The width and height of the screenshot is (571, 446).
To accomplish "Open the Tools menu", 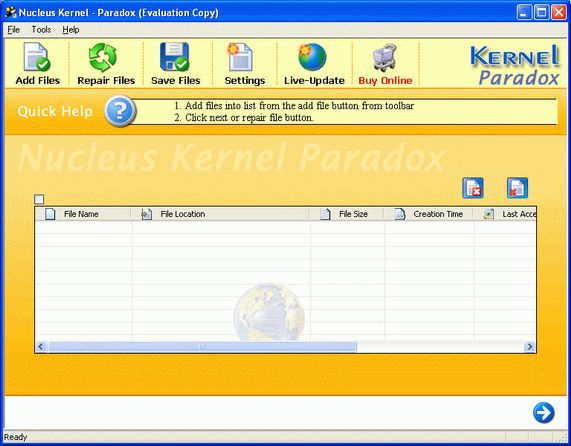I will tap(41, 30).
